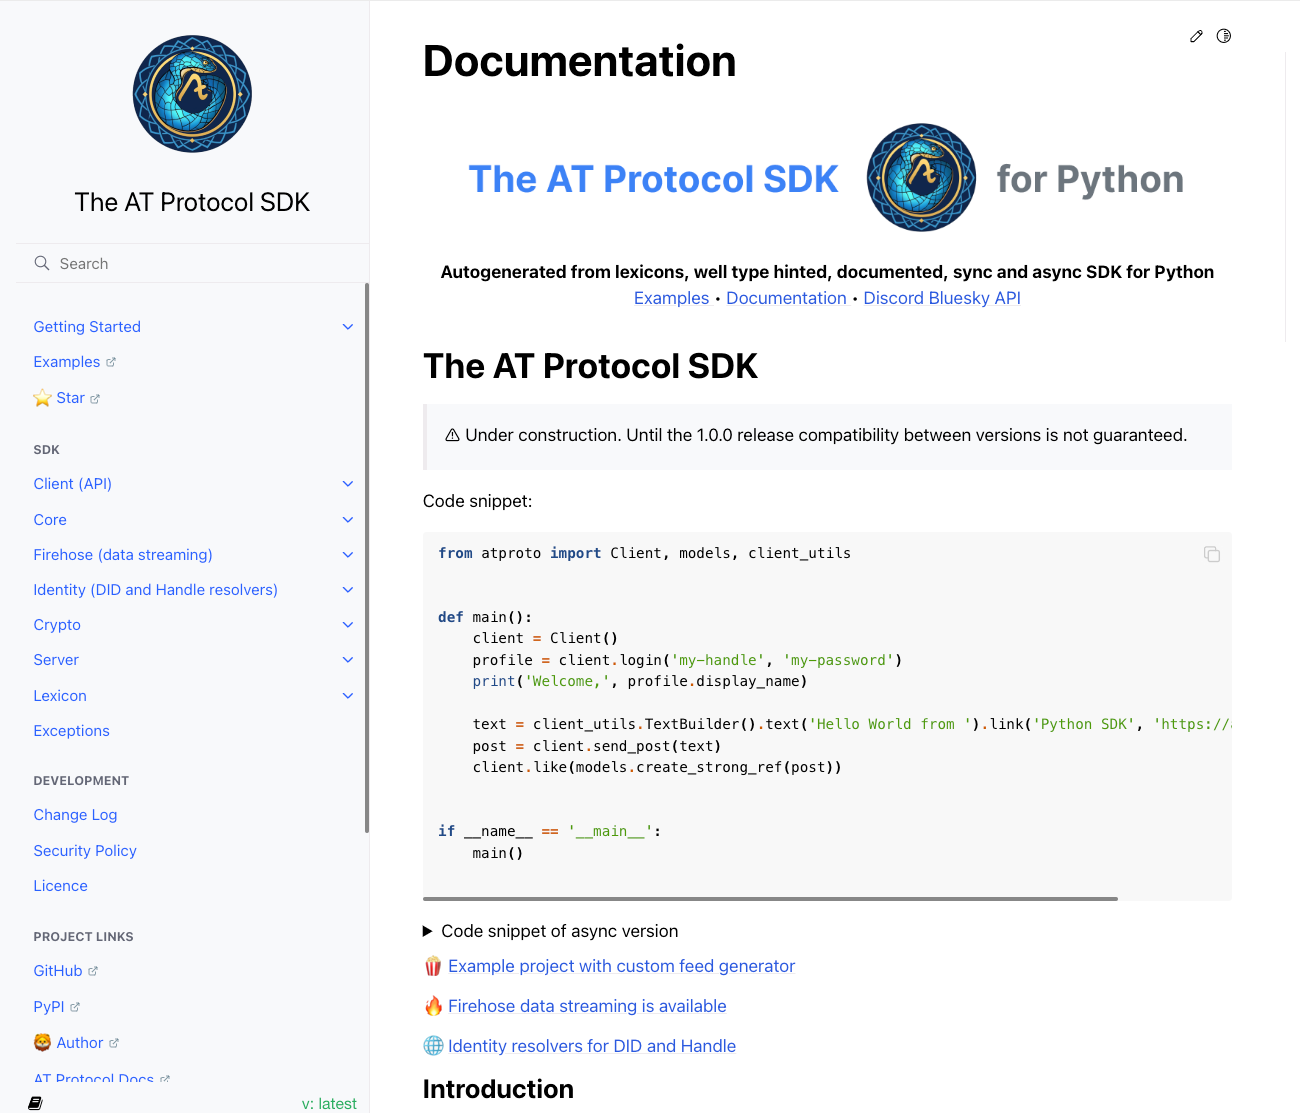Click the star emoji next to Star
Image resolution: width=1300 pixels, height=1113 pixels.
click(x=42, y=398)
